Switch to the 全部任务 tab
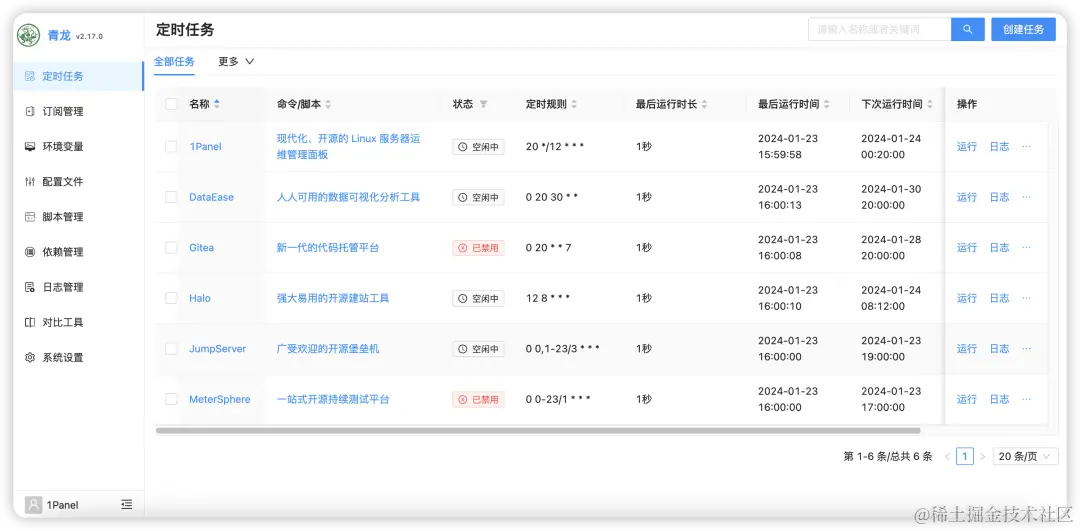The image size is (1080, 531). pos(174,61)
